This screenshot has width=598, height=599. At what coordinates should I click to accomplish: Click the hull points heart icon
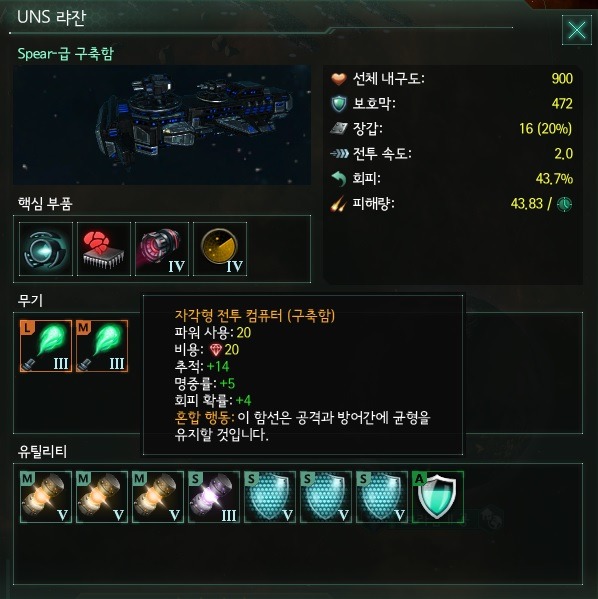click(339, 79)
